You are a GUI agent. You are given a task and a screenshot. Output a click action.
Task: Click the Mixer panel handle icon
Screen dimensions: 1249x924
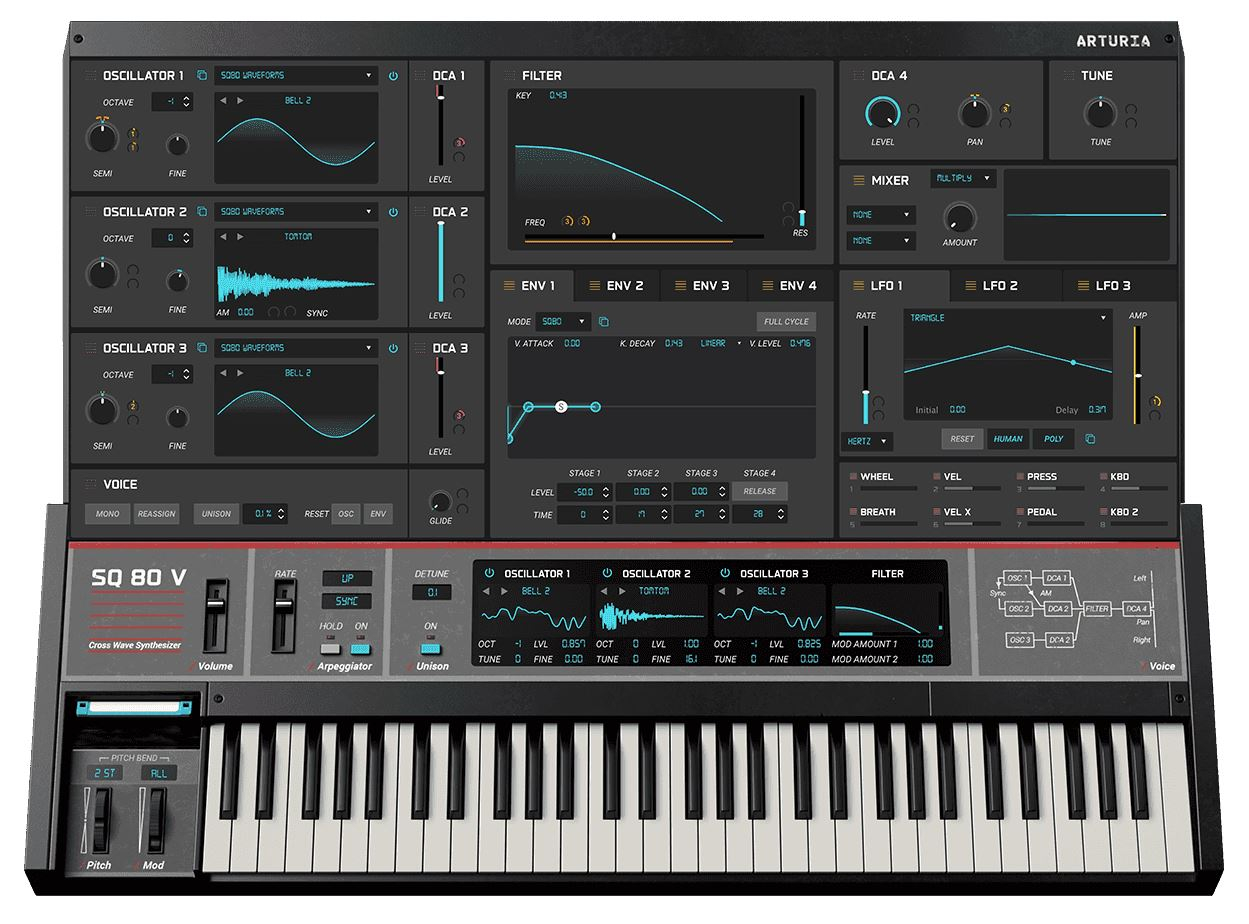click(x=858, y=181)
